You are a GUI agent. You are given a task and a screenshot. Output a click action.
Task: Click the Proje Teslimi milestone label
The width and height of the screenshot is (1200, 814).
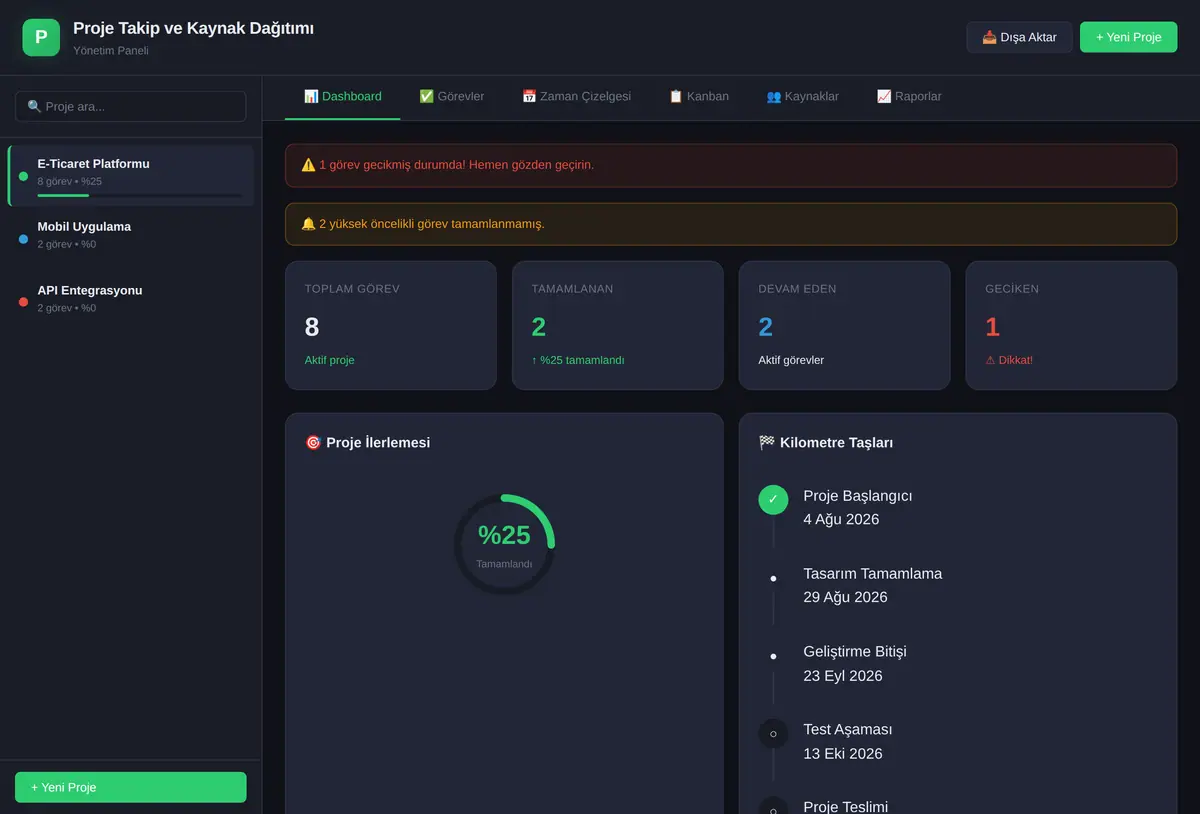tap(845, 806)
